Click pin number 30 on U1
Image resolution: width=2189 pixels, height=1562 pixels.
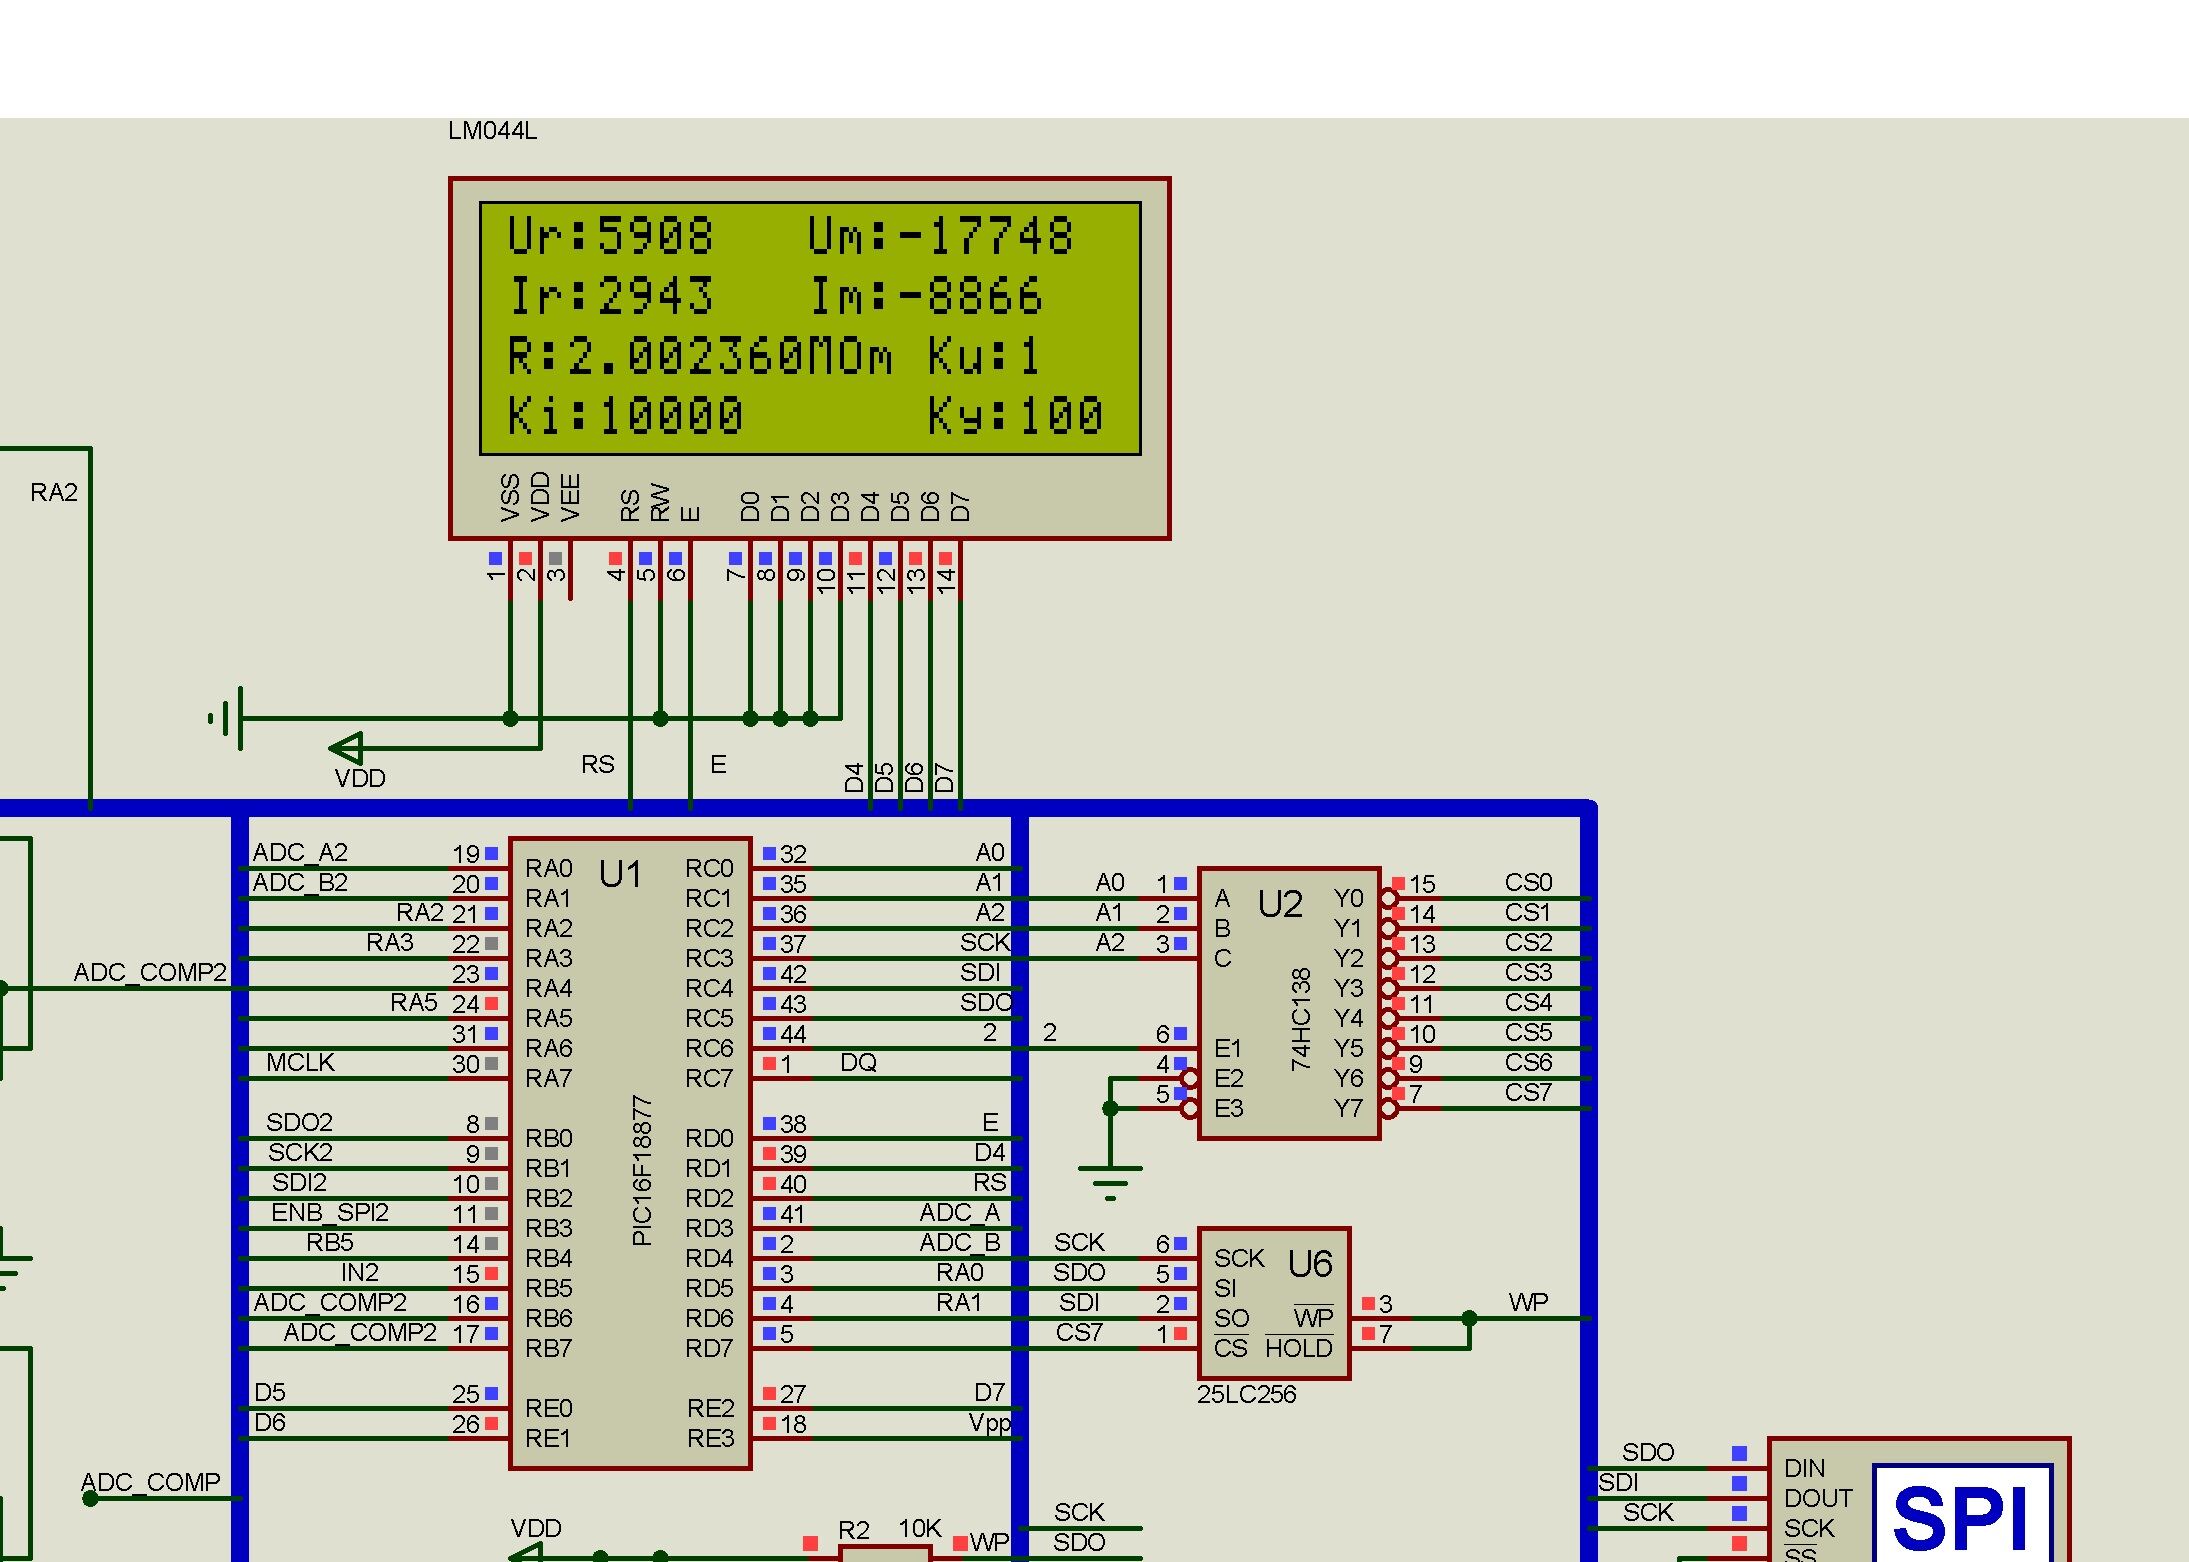[x=465, y=1064]
